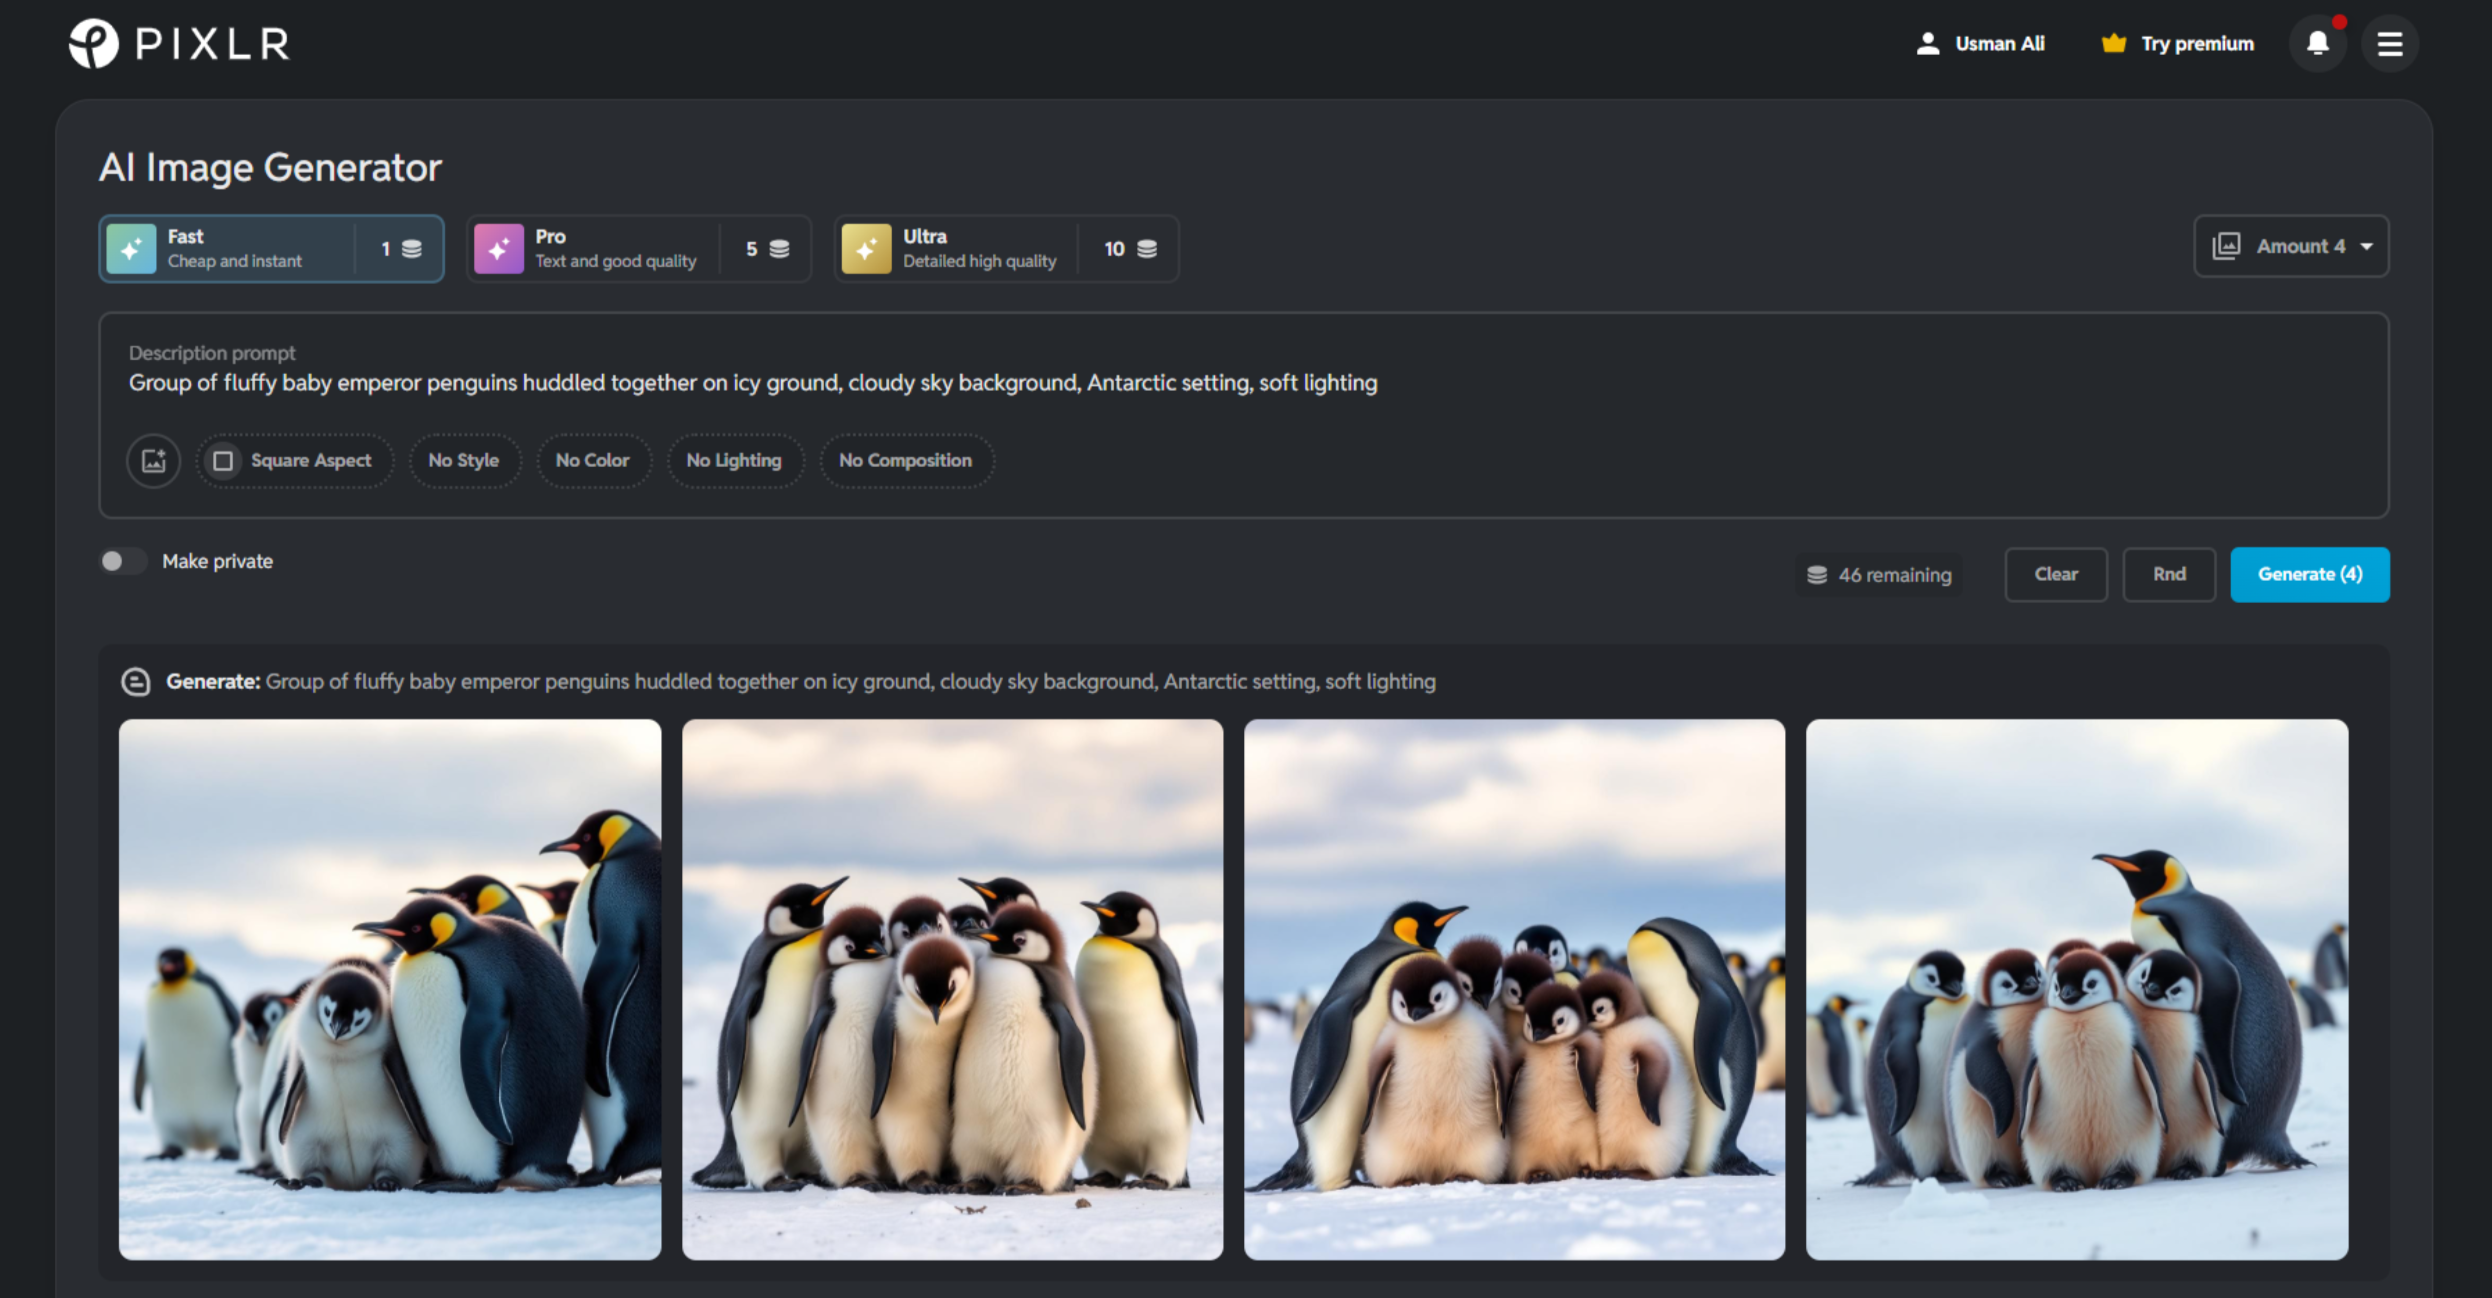Expand the Amount 4 dropdown
The width and height of the screenshot is (2492, 1298).
pos(2290,246)
